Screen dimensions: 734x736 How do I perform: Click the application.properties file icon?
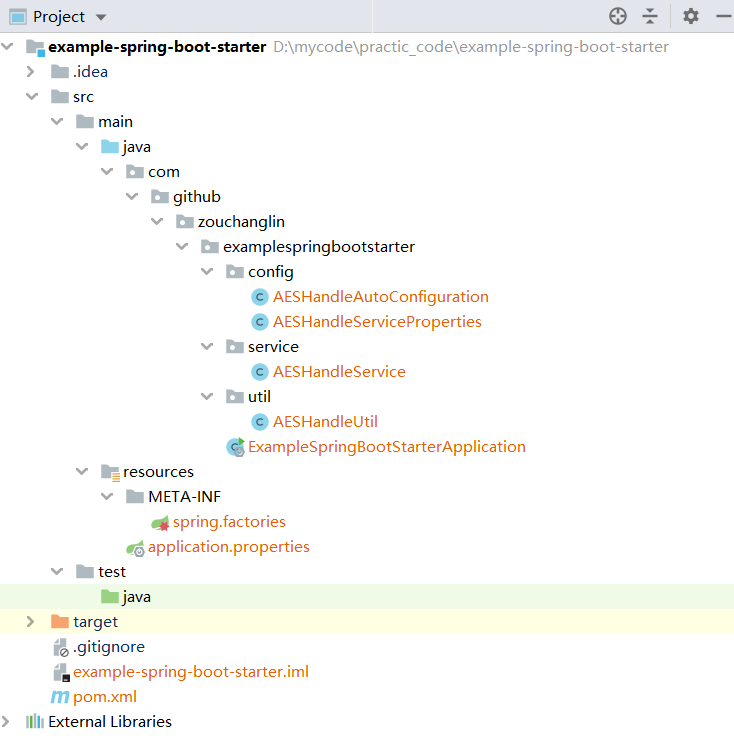click(x=135, y=547)
